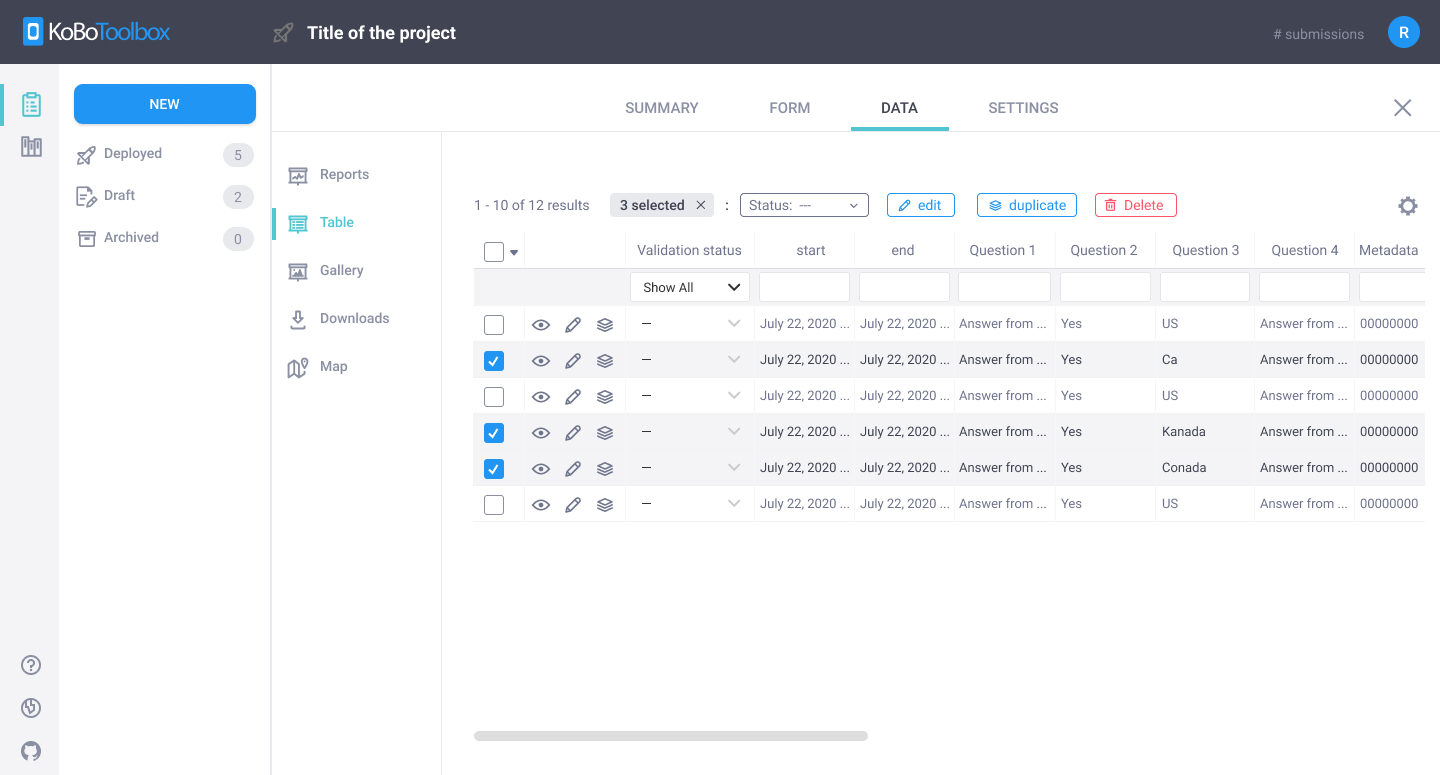The height and width of the screenshot is (775, 1440).
Task: Open the Map view
Action: coord(334,366)
